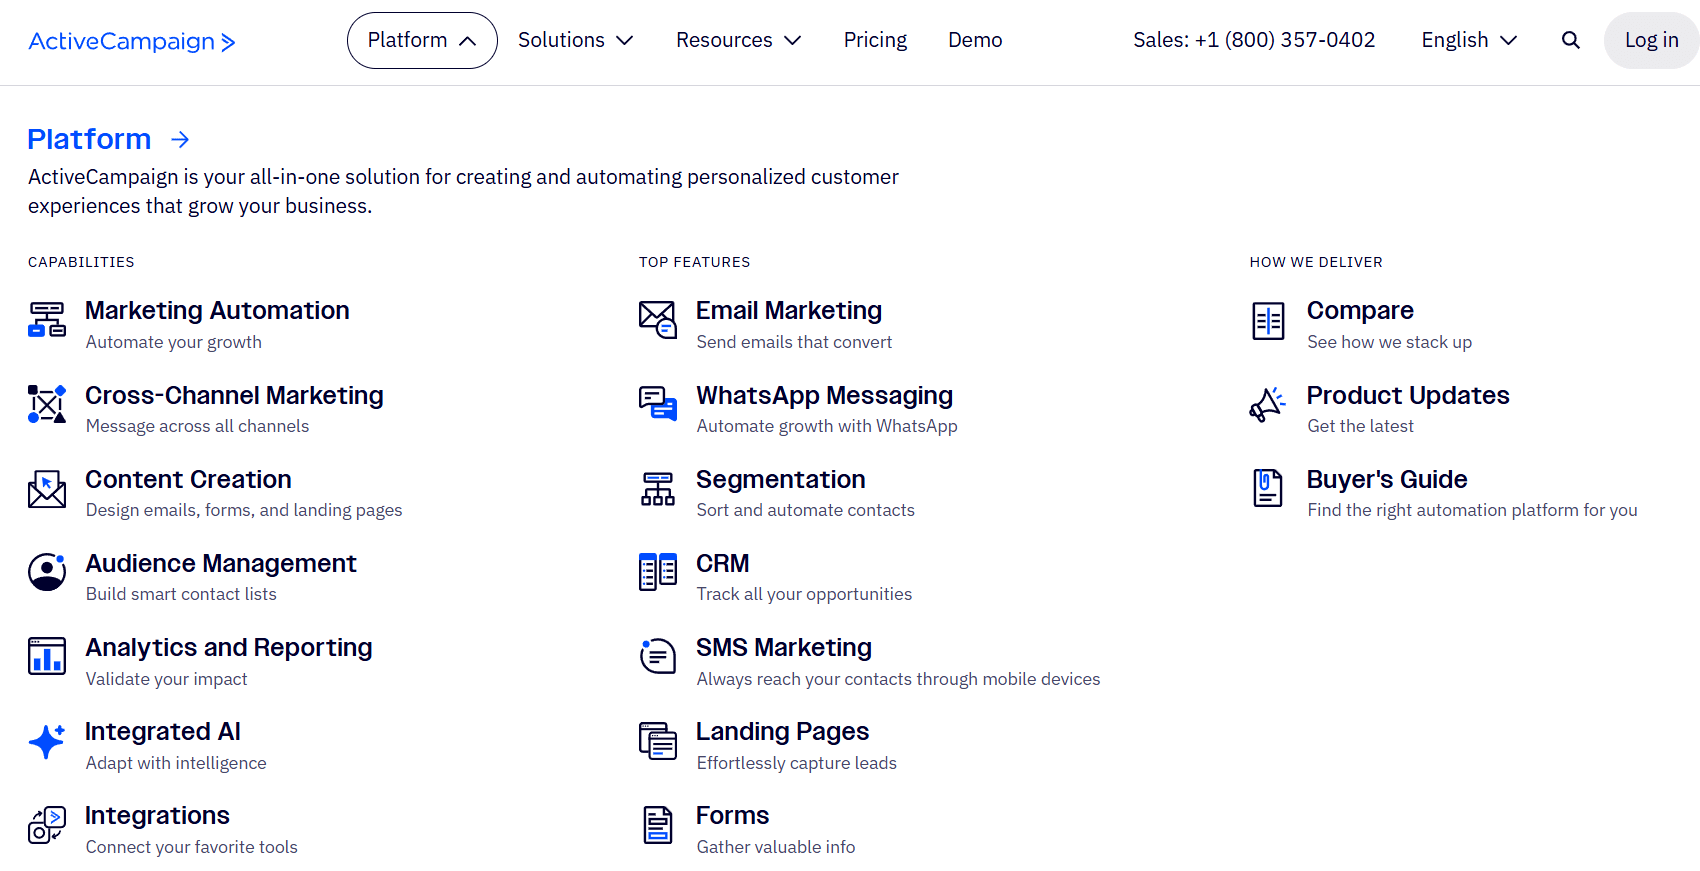Click the Analytics and Reporting chart icon
Screen dimensions: 1700x871
point(47,656)
